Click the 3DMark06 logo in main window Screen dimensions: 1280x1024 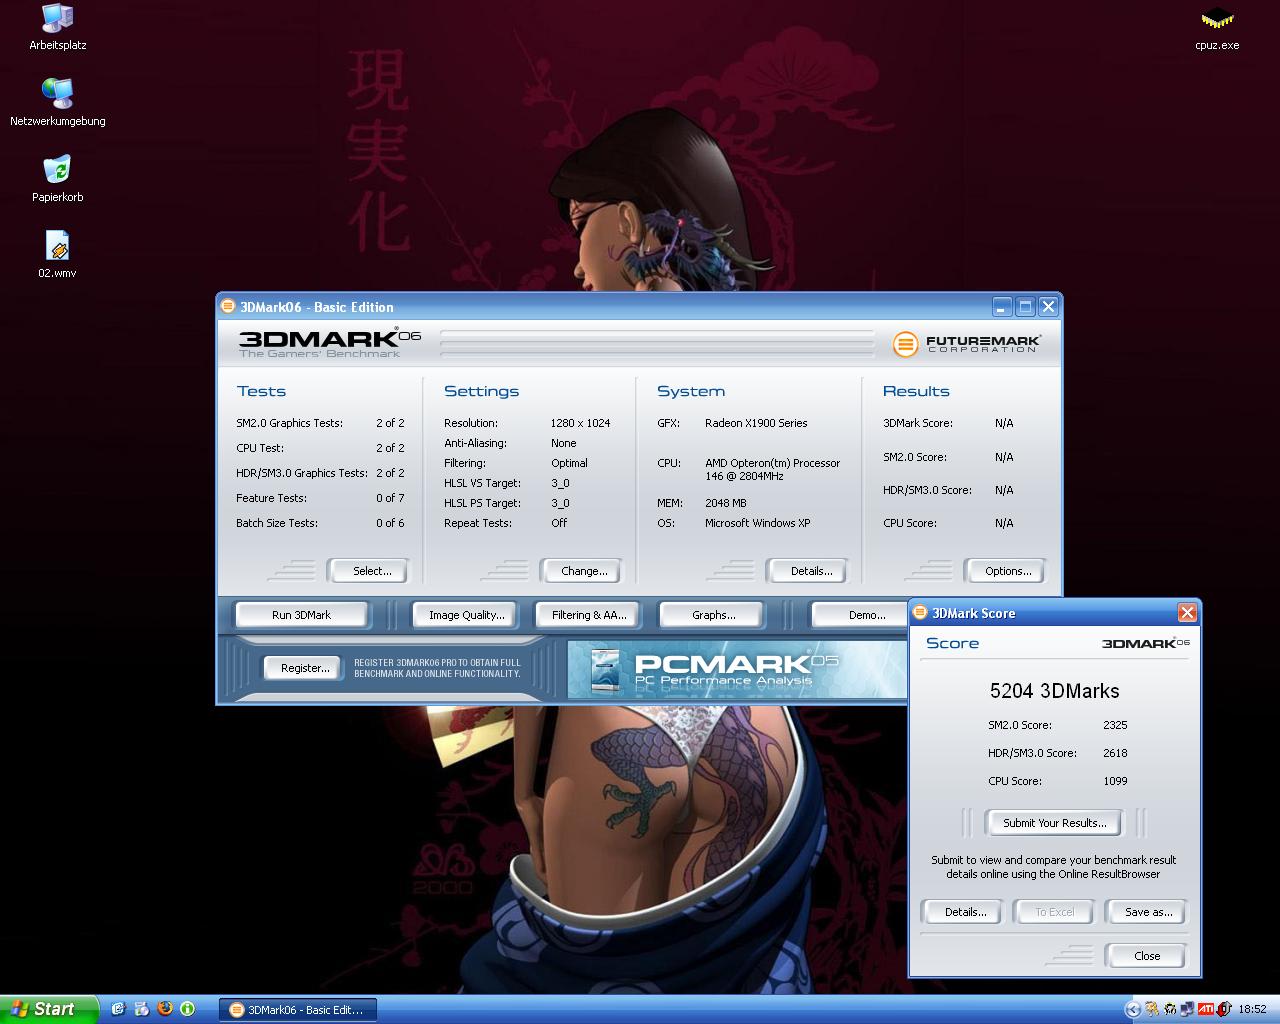coord(330,343)
